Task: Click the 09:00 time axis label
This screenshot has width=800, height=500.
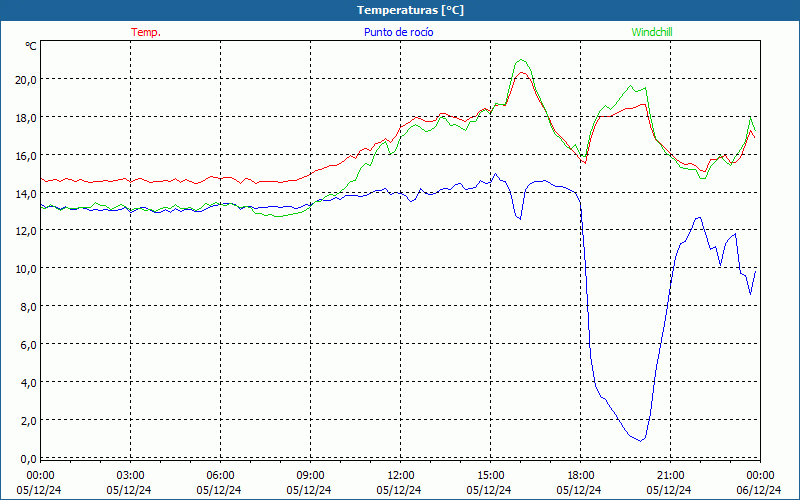Action: click(310, 476)
